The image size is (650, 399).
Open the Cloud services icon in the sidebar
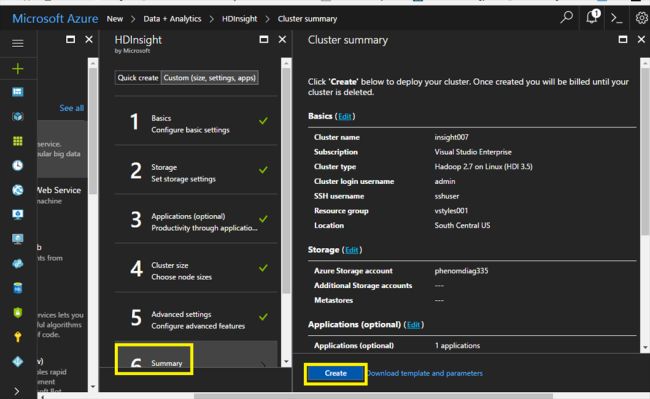tap(17, 264)
